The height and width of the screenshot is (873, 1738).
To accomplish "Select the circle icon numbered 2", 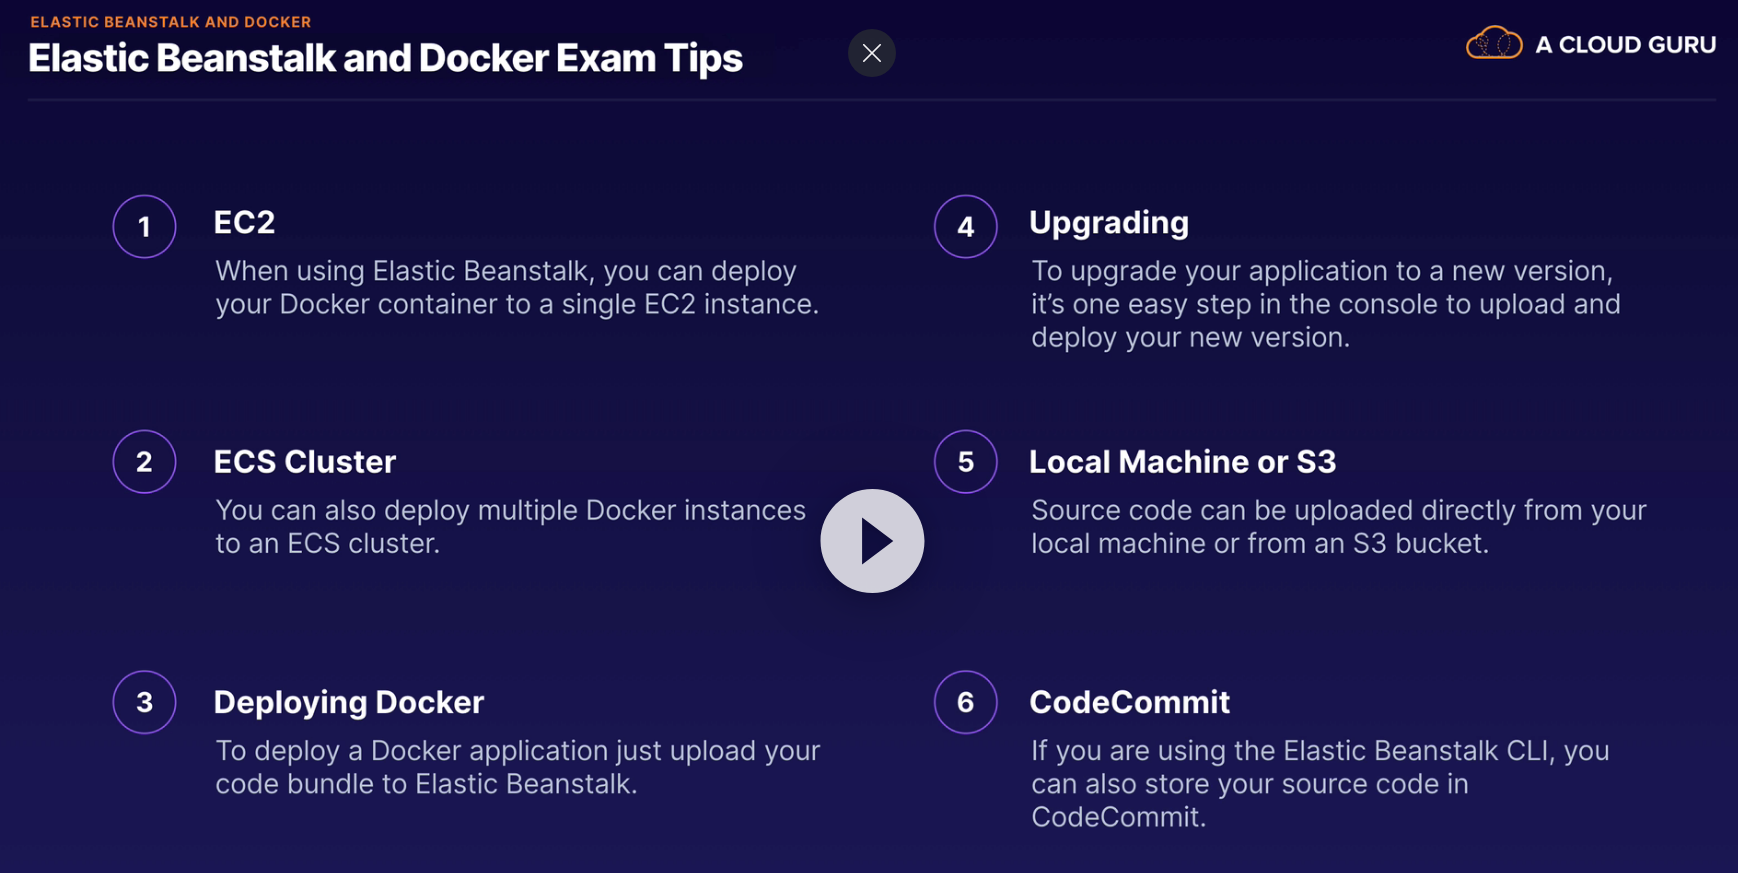I will (x=144, y=461).
